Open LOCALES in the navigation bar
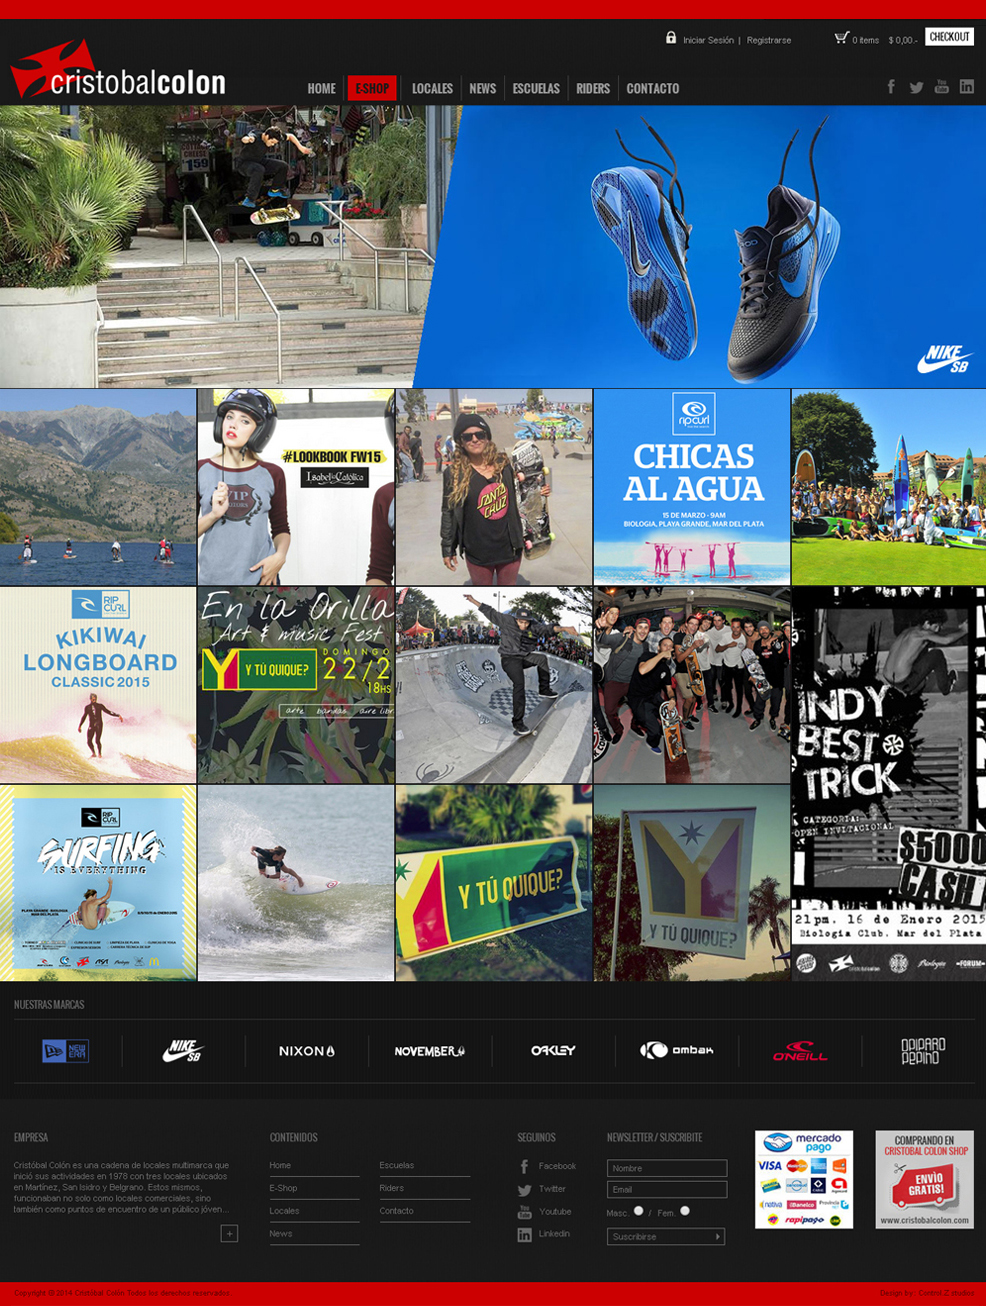 point(432,88)
